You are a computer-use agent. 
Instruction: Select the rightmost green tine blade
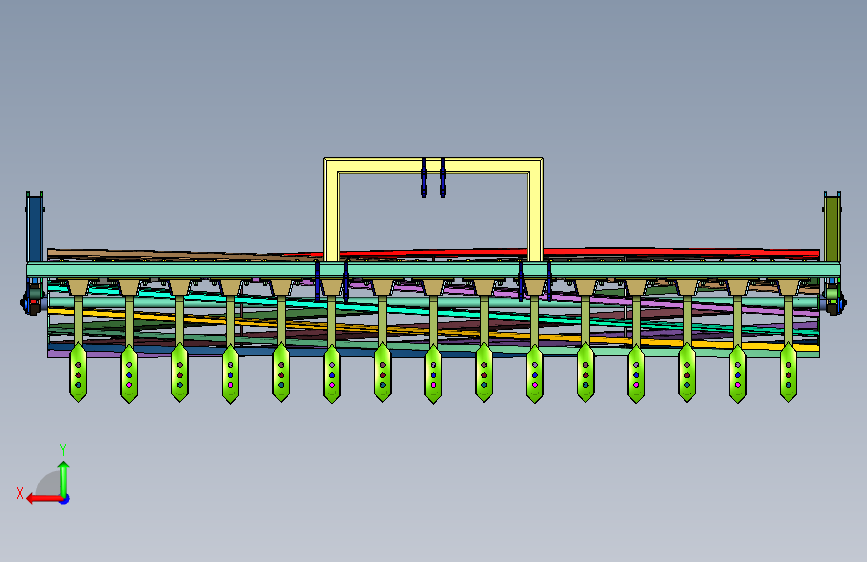(788, 373)
